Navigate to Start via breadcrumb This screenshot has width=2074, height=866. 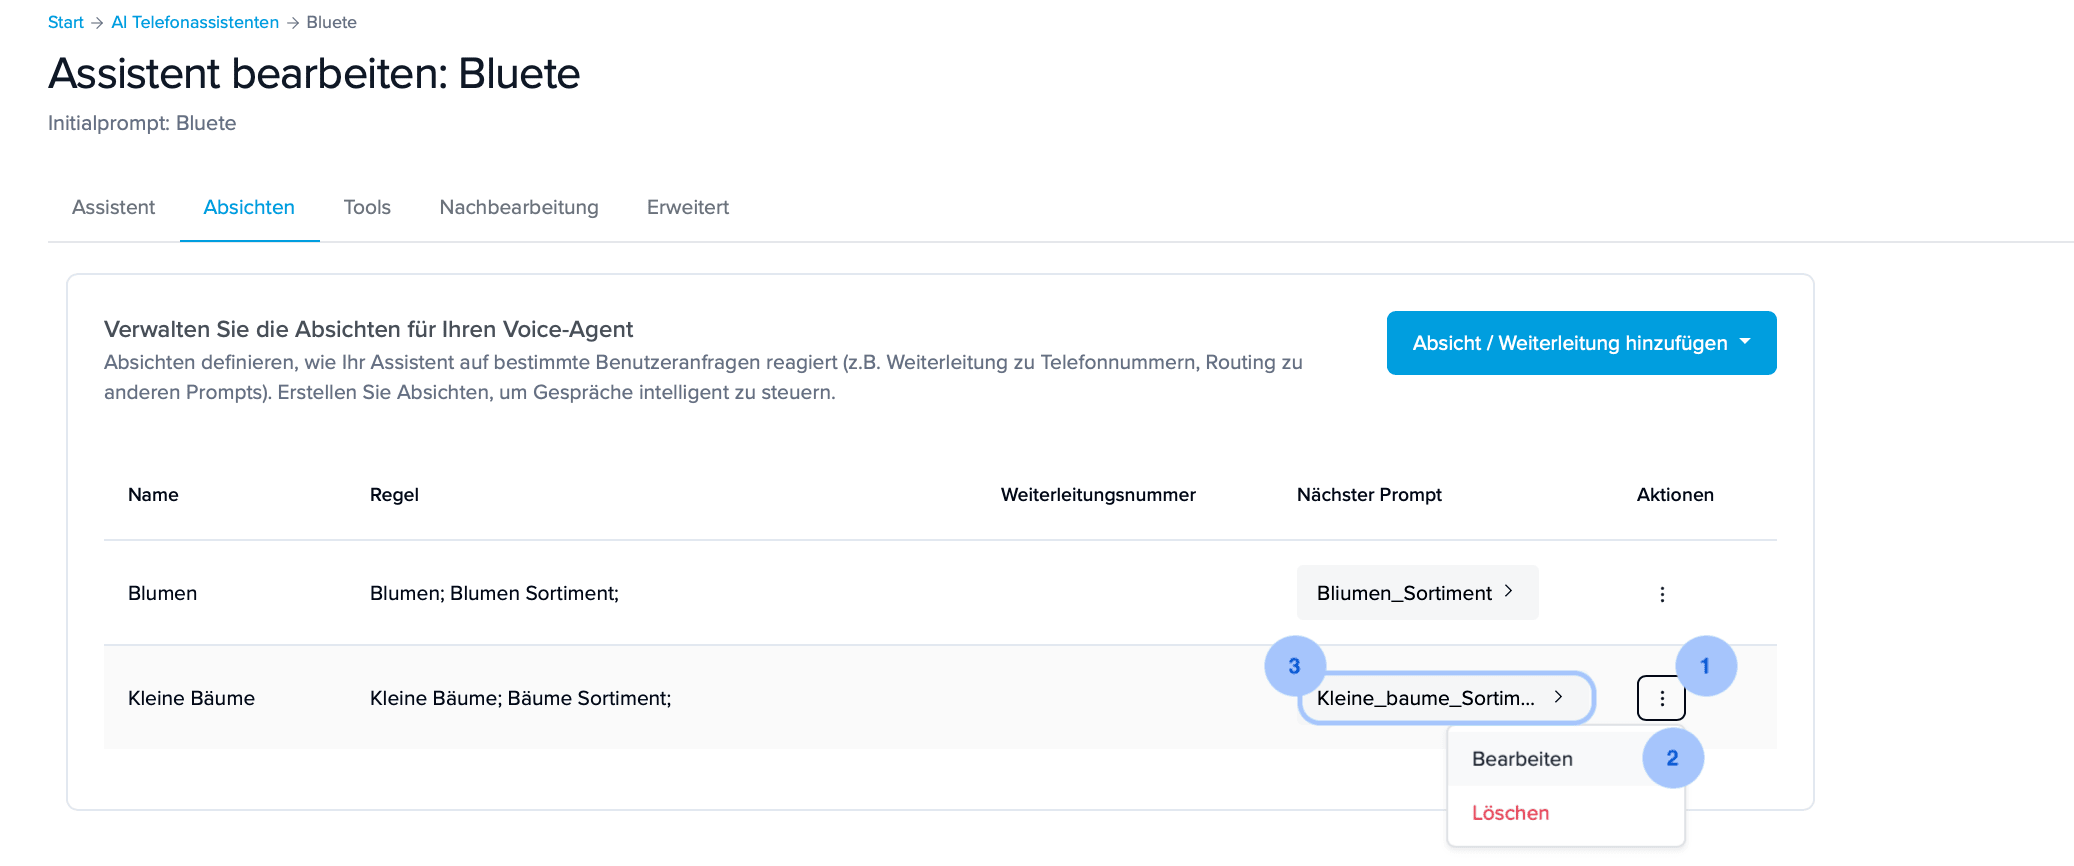pyautogui.click(x=65, y=22)
